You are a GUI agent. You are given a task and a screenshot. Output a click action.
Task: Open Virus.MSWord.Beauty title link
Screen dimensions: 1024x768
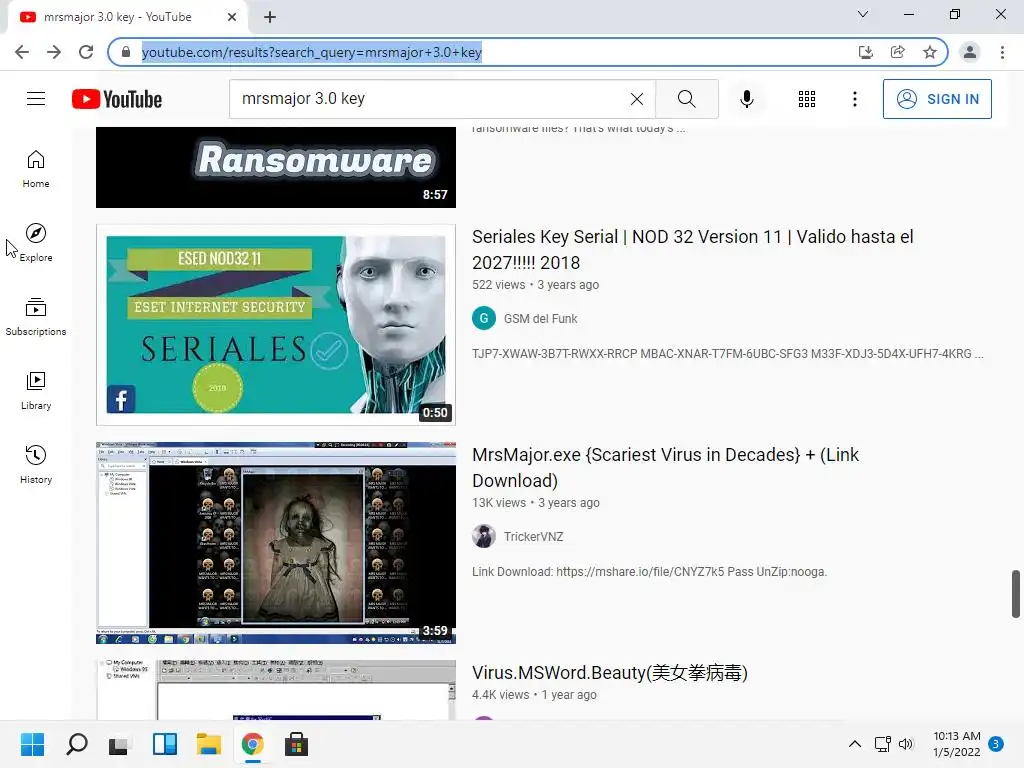(x=610, y=673)
